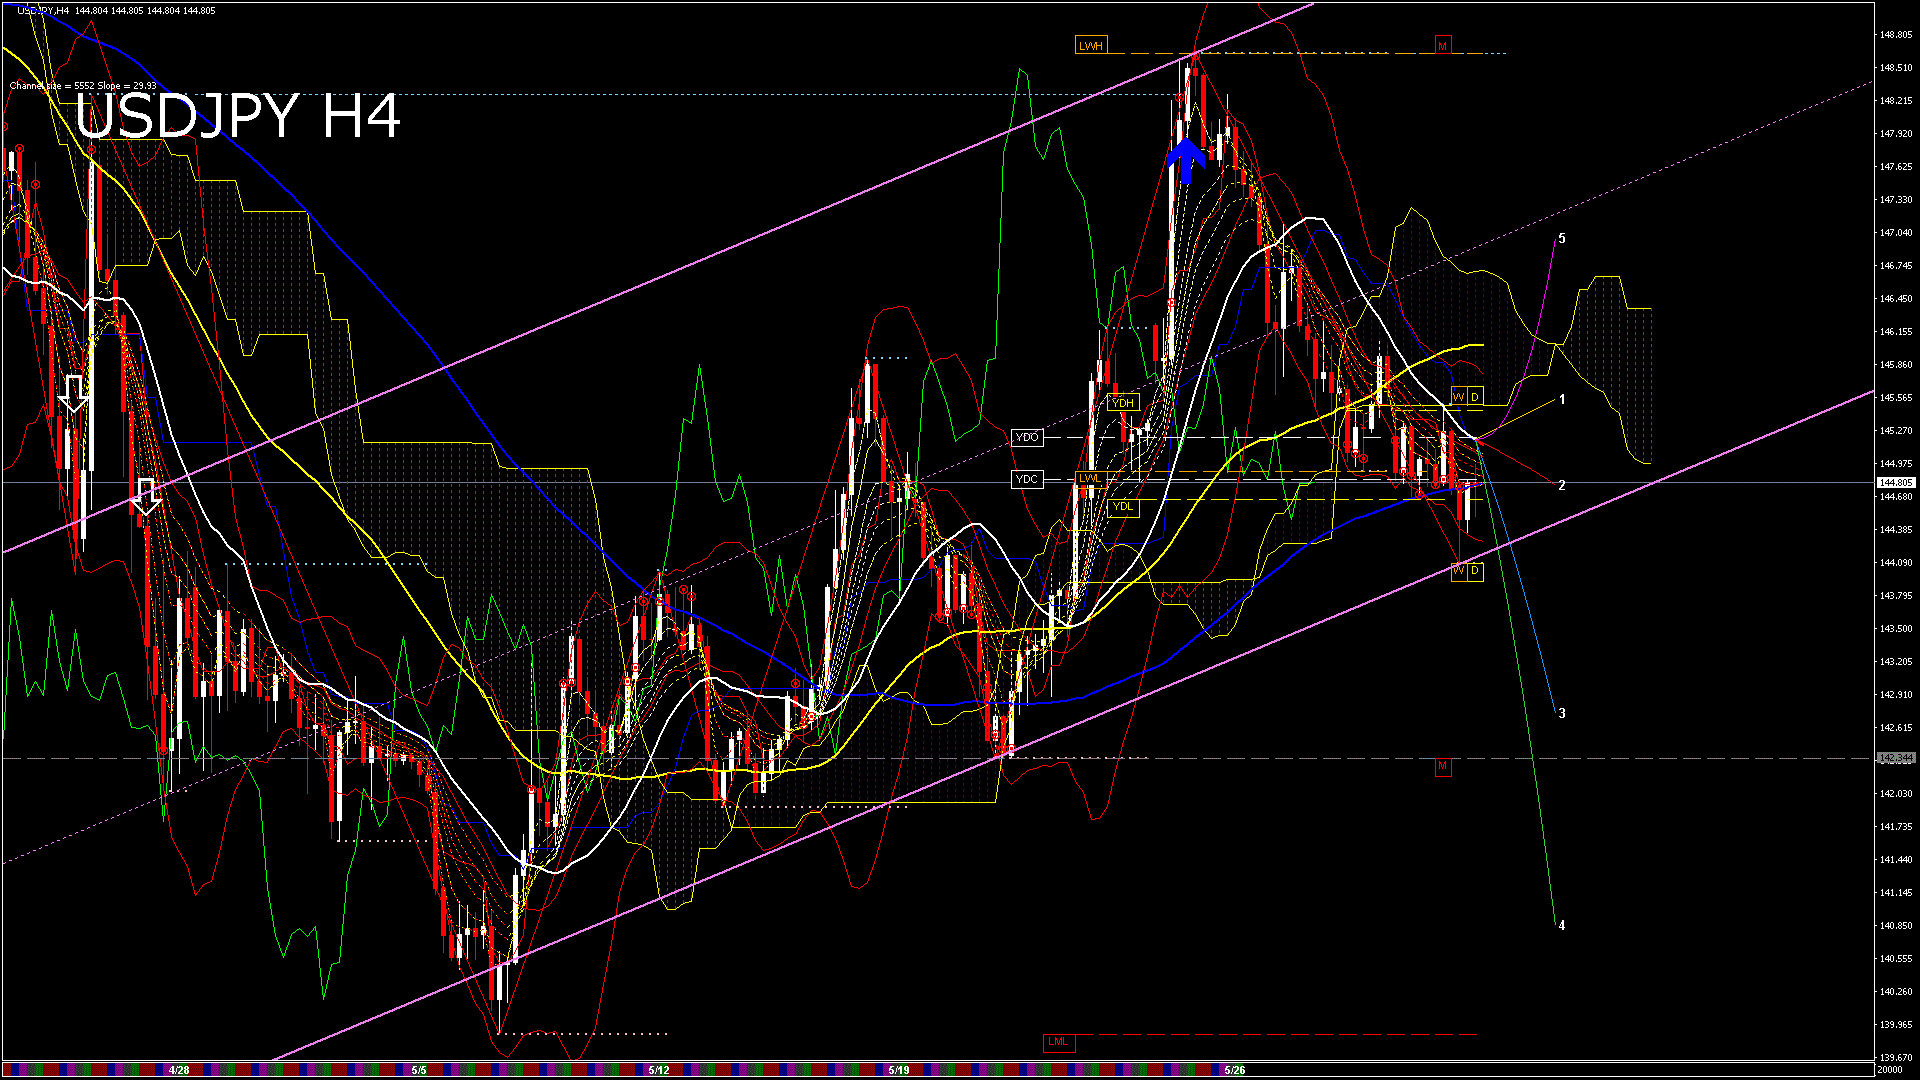Click the yellow YDH label box
The width and height of the screenshot is (1920, 1080).
pos(1123,403)
